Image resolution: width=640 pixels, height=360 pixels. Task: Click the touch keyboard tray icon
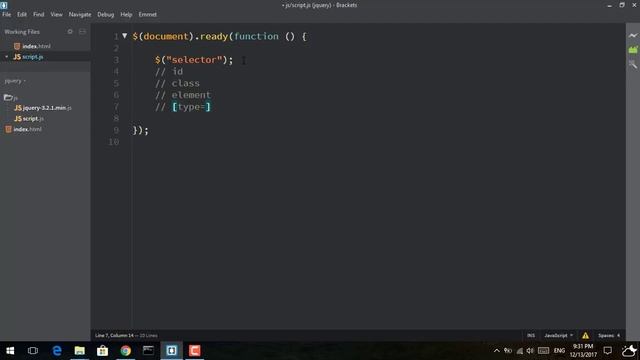pyautogui.click(x=543, y=351)
